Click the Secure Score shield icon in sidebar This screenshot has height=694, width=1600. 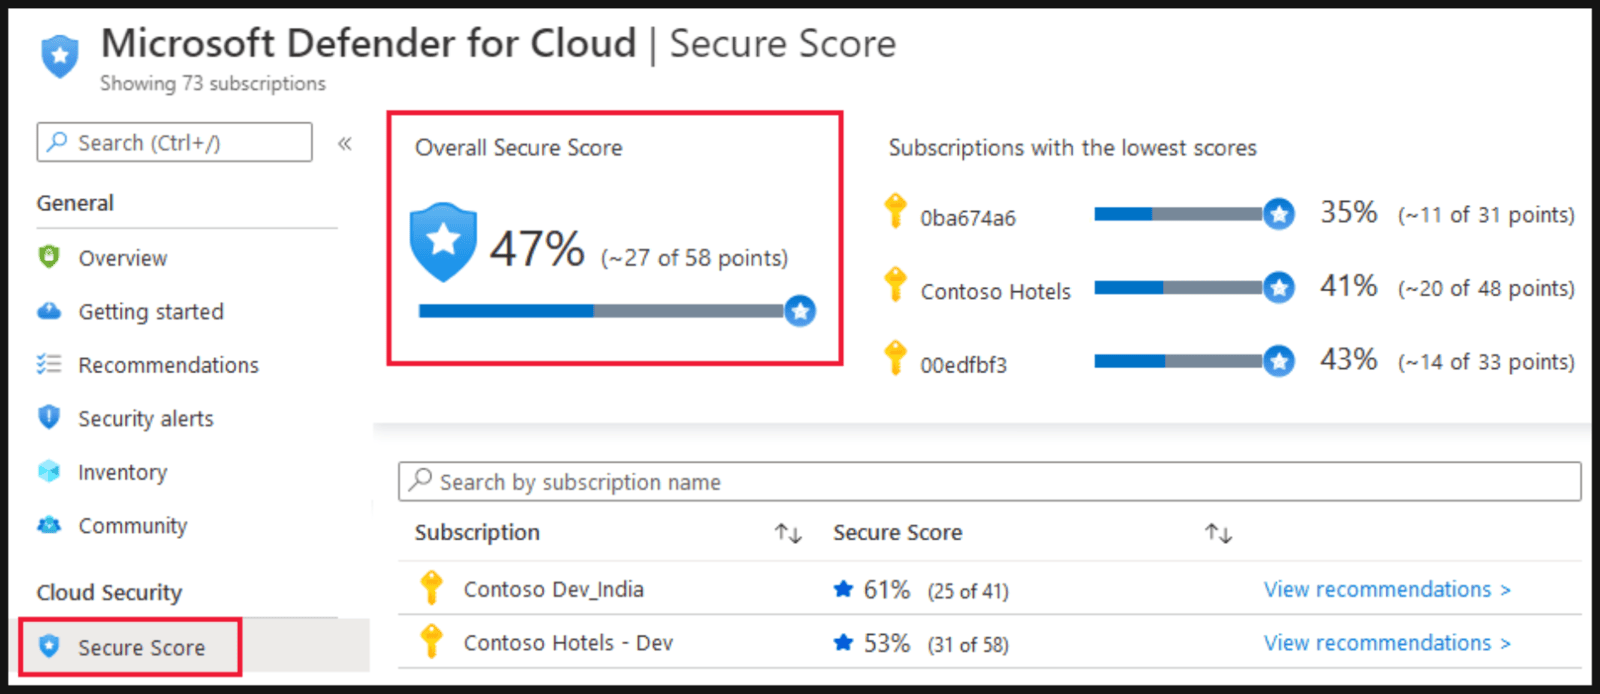(49, 646)
